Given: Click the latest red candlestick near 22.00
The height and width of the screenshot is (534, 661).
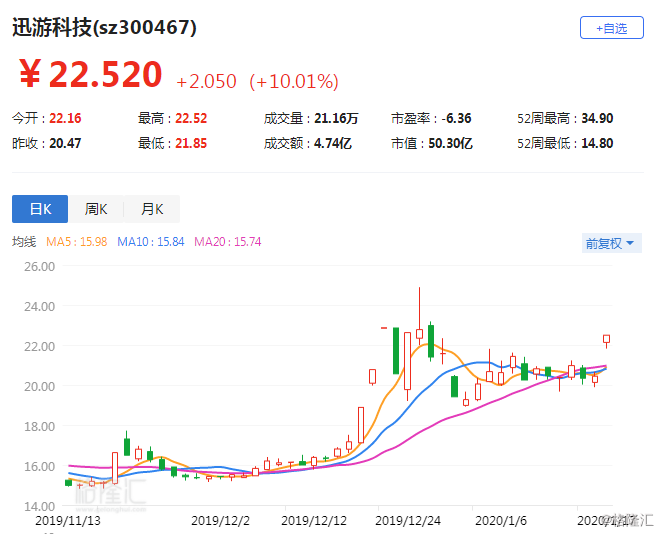Looking at the screenshot, I should 607,339.
